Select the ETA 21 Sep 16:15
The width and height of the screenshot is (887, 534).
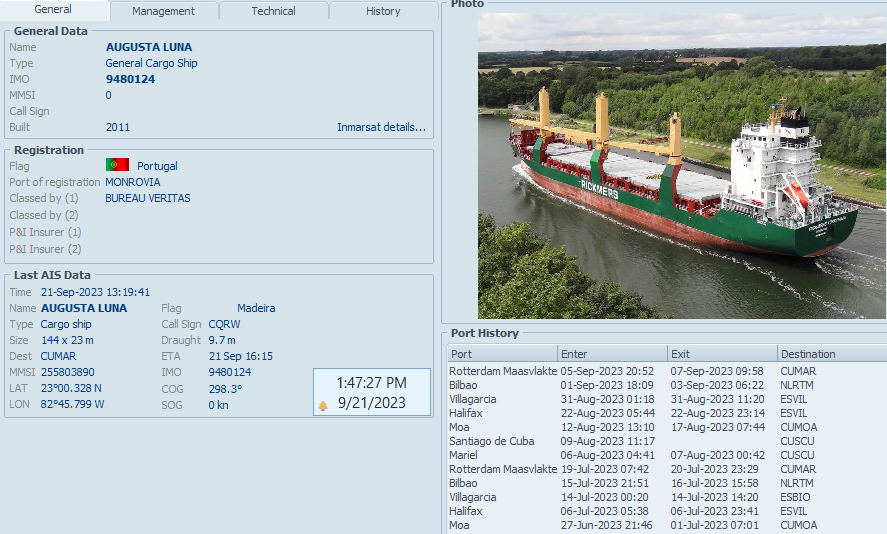pyautogui.click(x=240, y=356)
